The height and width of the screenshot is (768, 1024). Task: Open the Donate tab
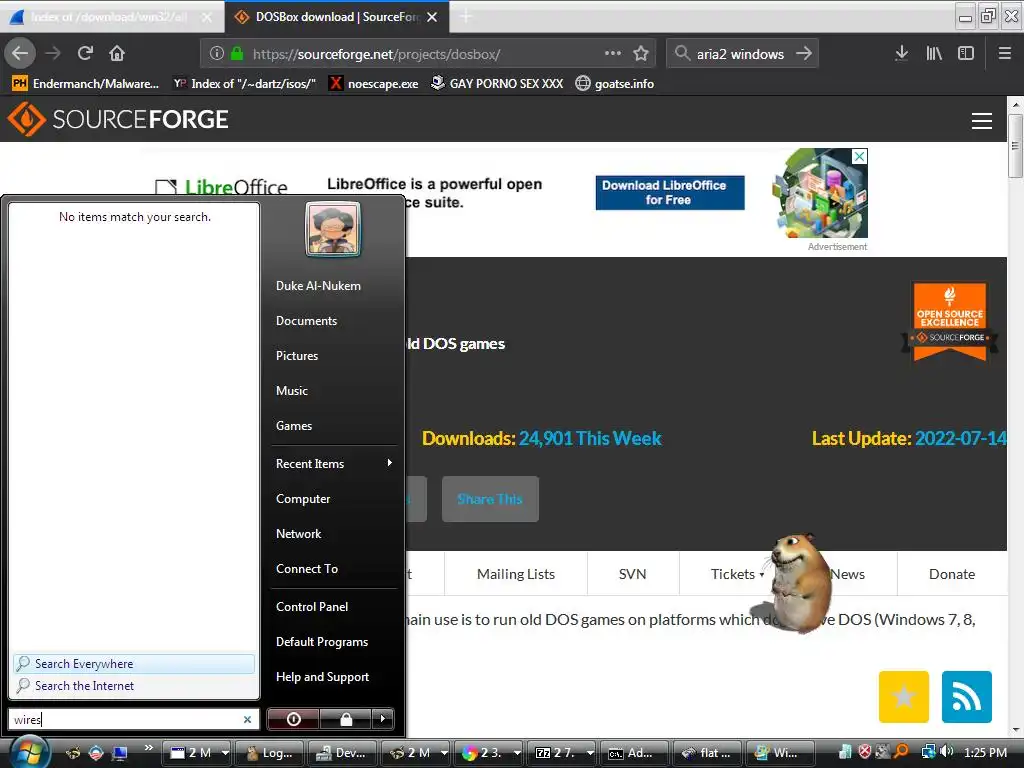tap(952, 574)
